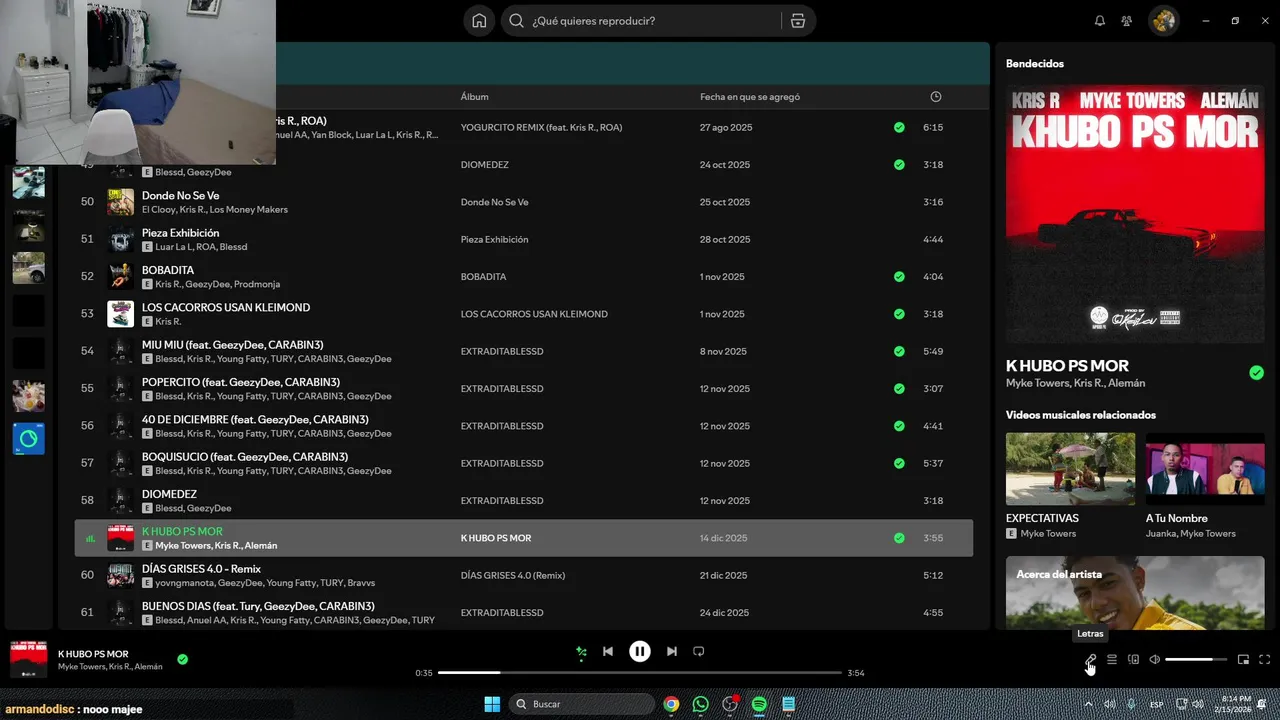Toggle saved checkmark on 40 DE DICIEMBRE row
This screenshot has width=1280, height=720.
(899, 426)
